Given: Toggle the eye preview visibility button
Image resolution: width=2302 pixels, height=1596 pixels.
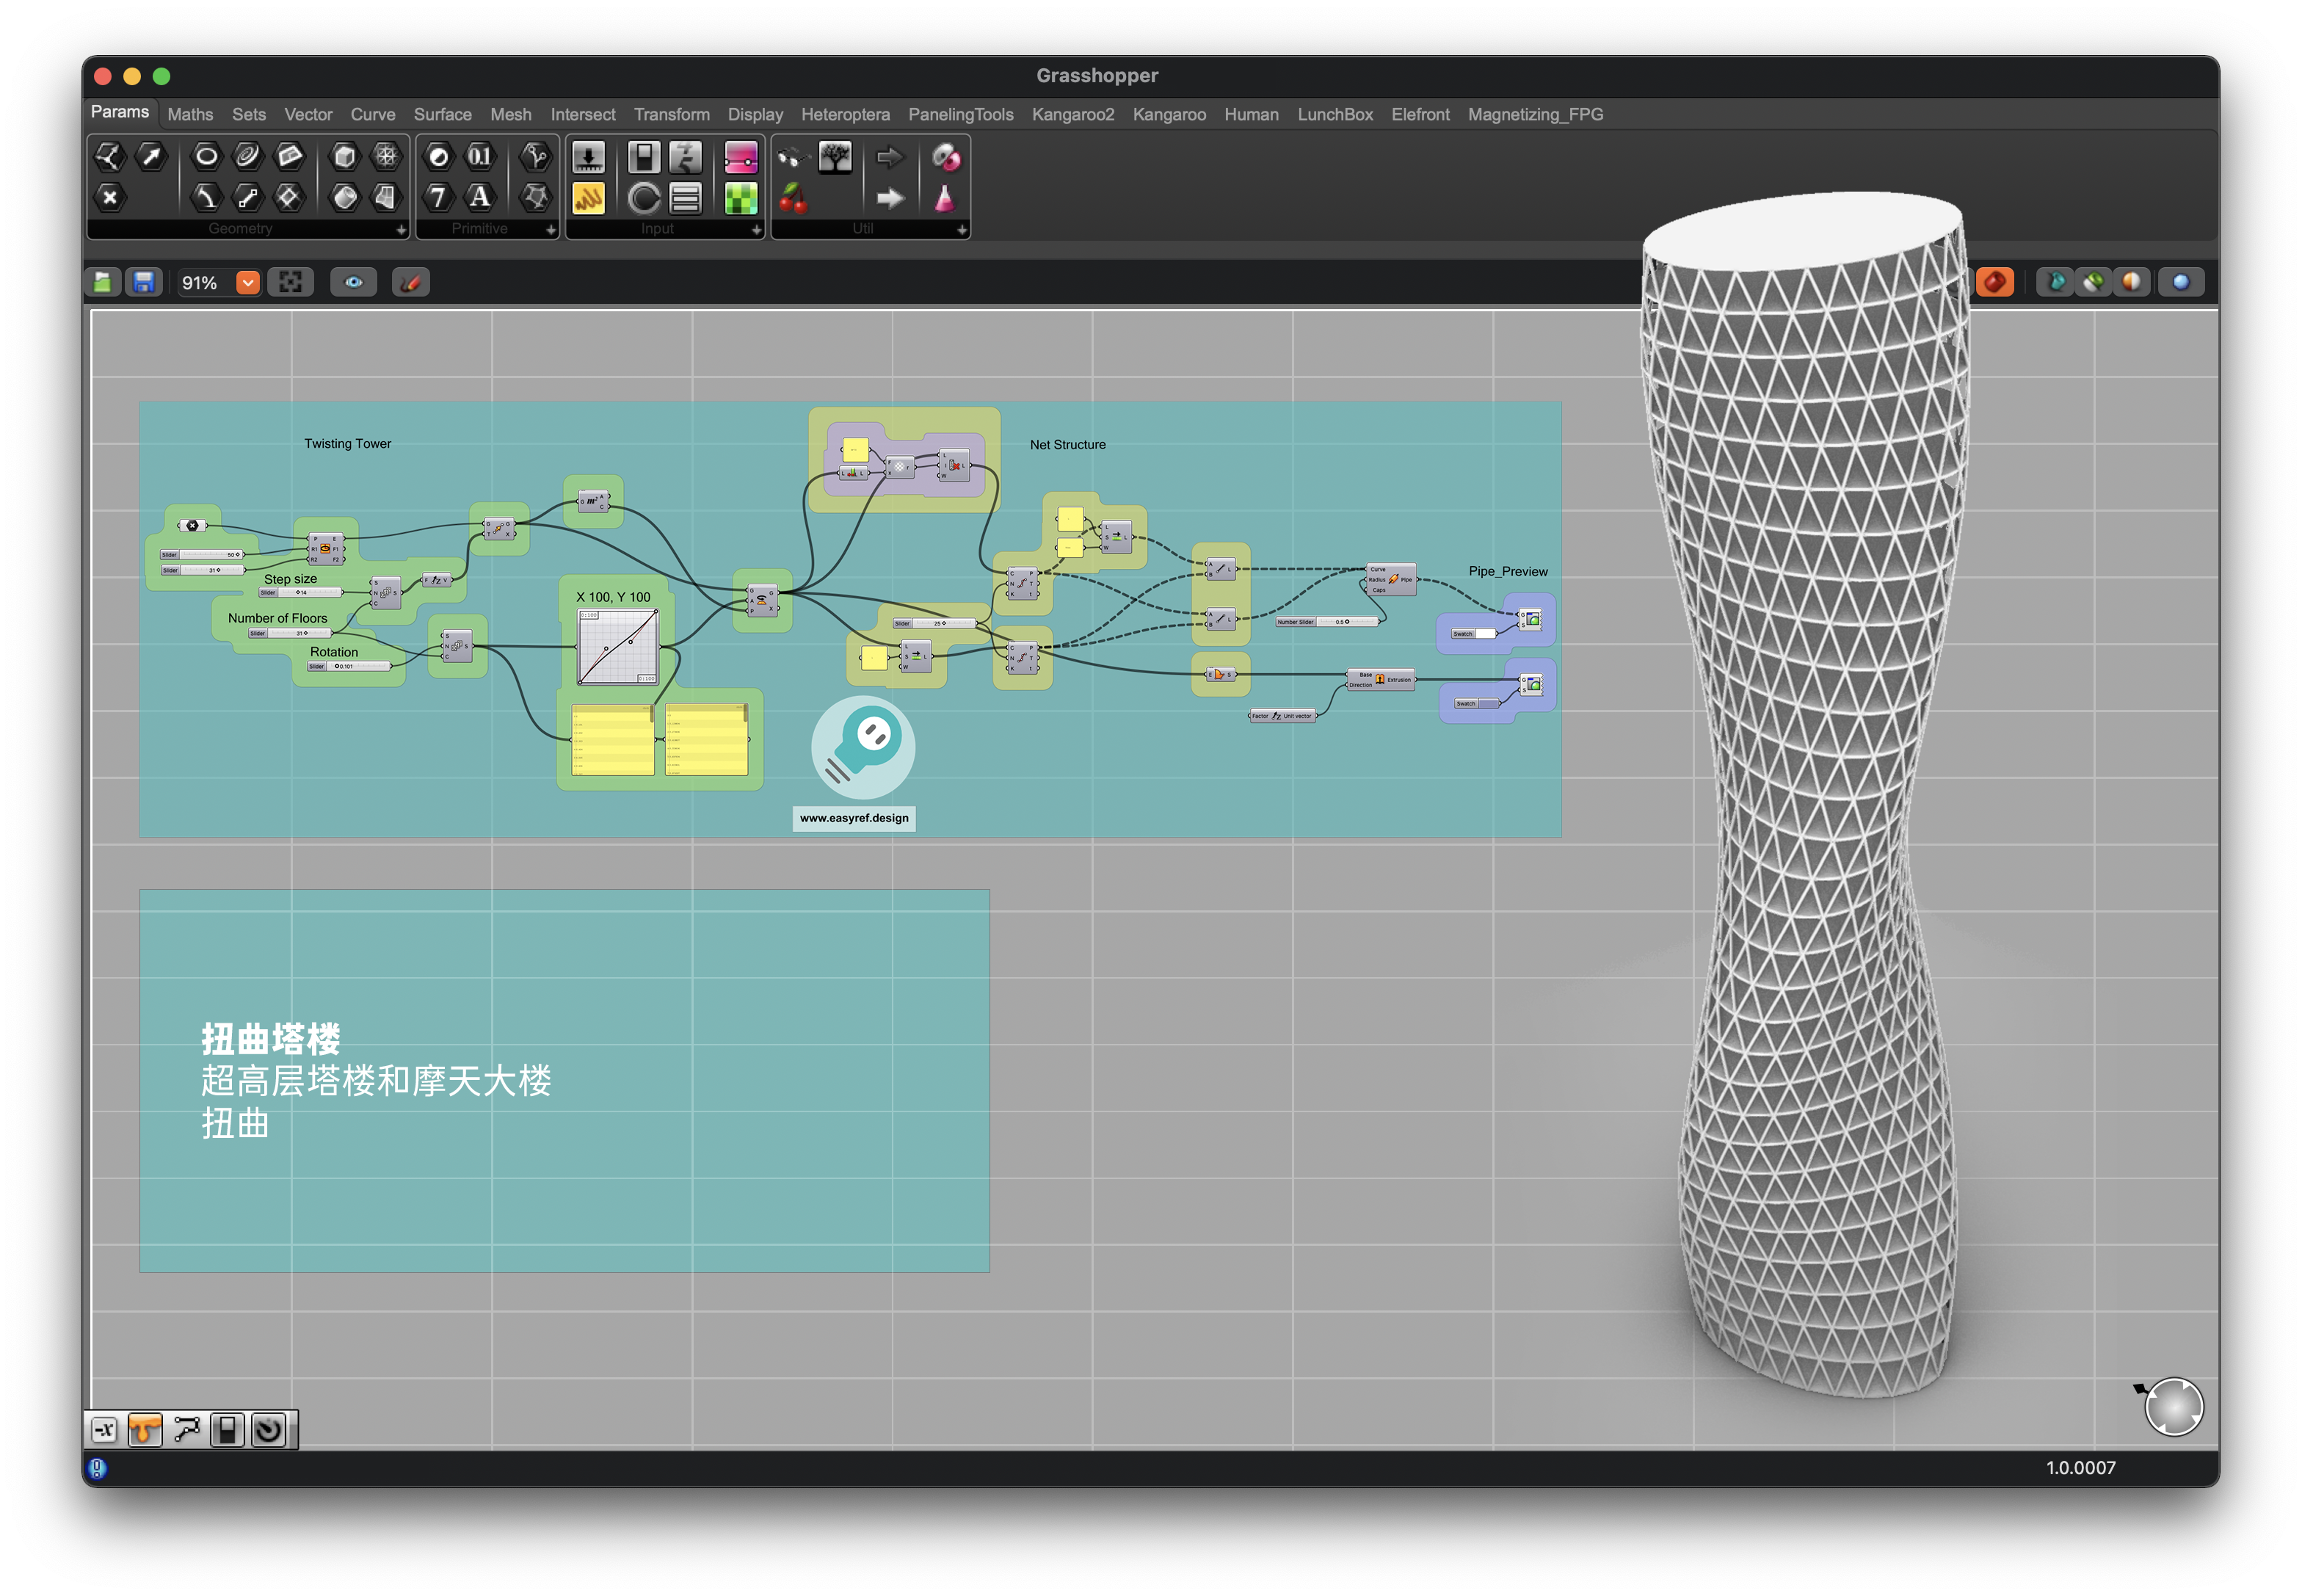Looking at the screenshot, I should click(x=353, y=283).
